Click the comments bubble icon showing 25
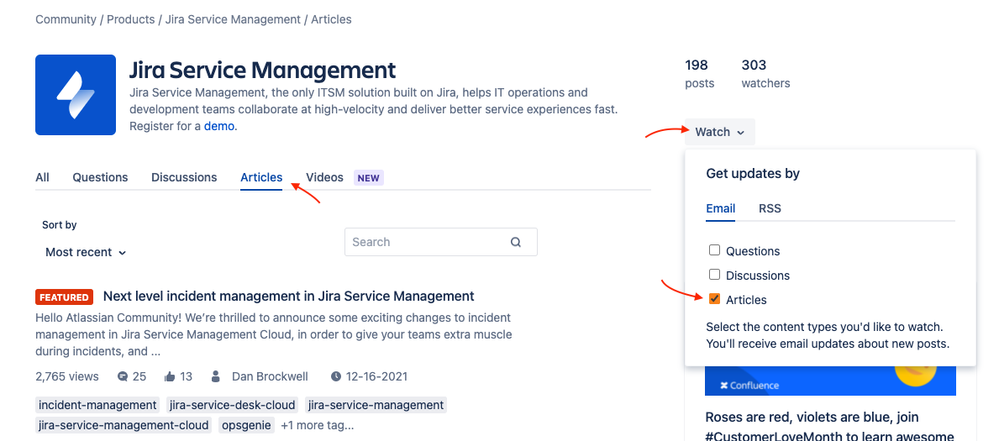The image size is (999, 441). pos(123,377)
